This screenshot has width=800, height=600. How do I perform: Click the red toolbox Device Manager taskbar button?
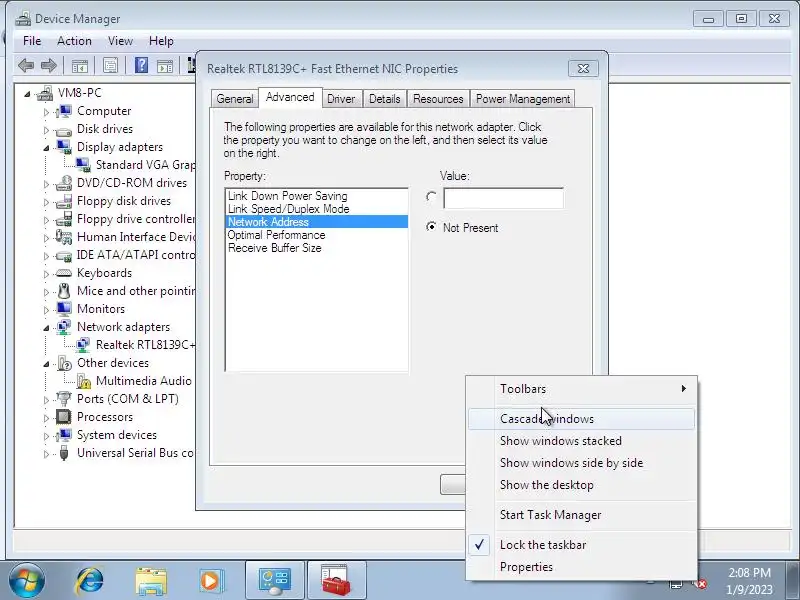[336, 581]
